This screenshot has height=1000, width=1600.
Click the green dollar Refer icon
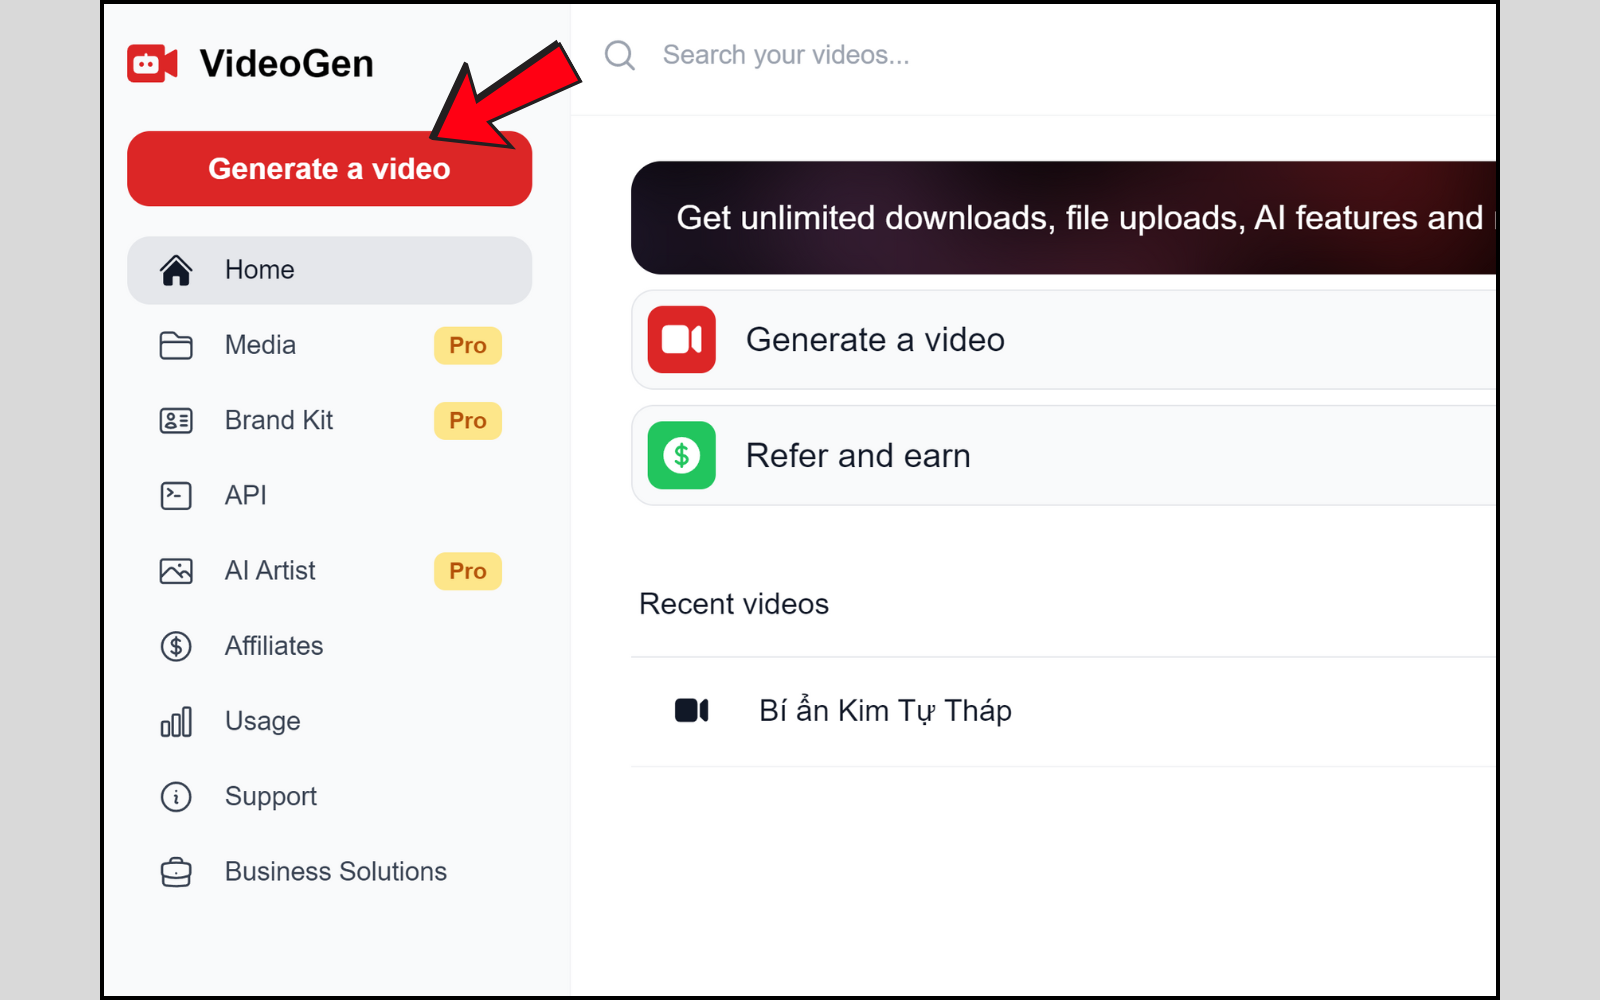(682, 455)
